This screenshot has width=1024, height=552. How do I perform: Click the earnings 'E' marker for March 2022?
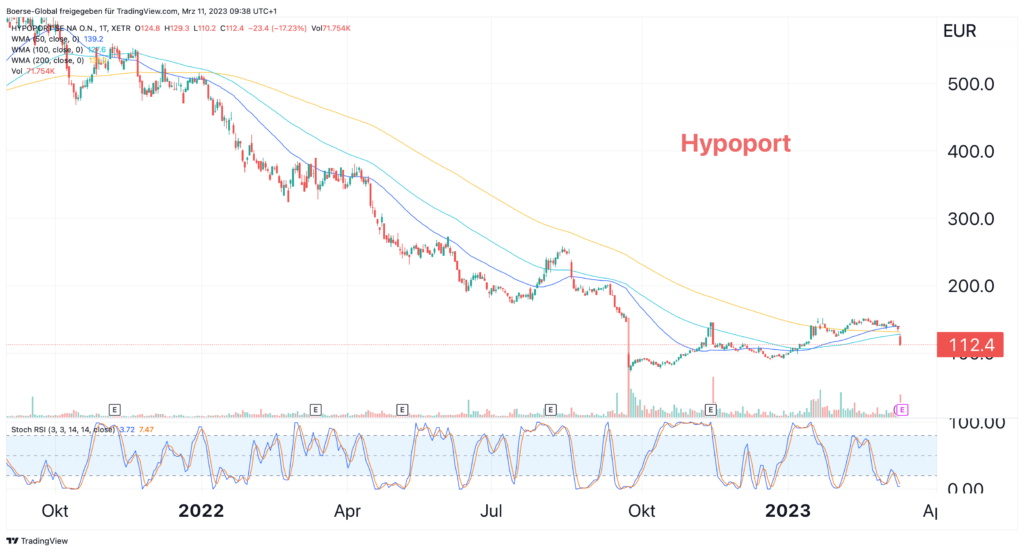pos(315,410)
